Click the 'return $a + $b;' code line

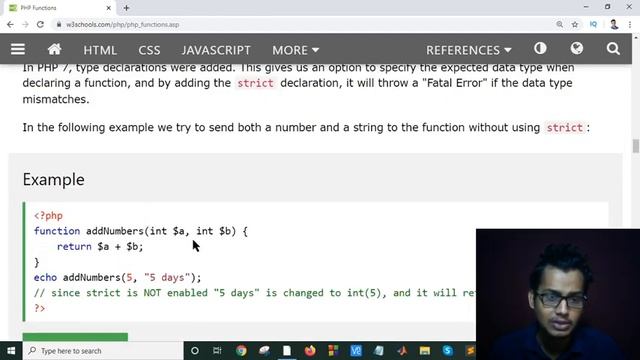click(x=100, y=247)
